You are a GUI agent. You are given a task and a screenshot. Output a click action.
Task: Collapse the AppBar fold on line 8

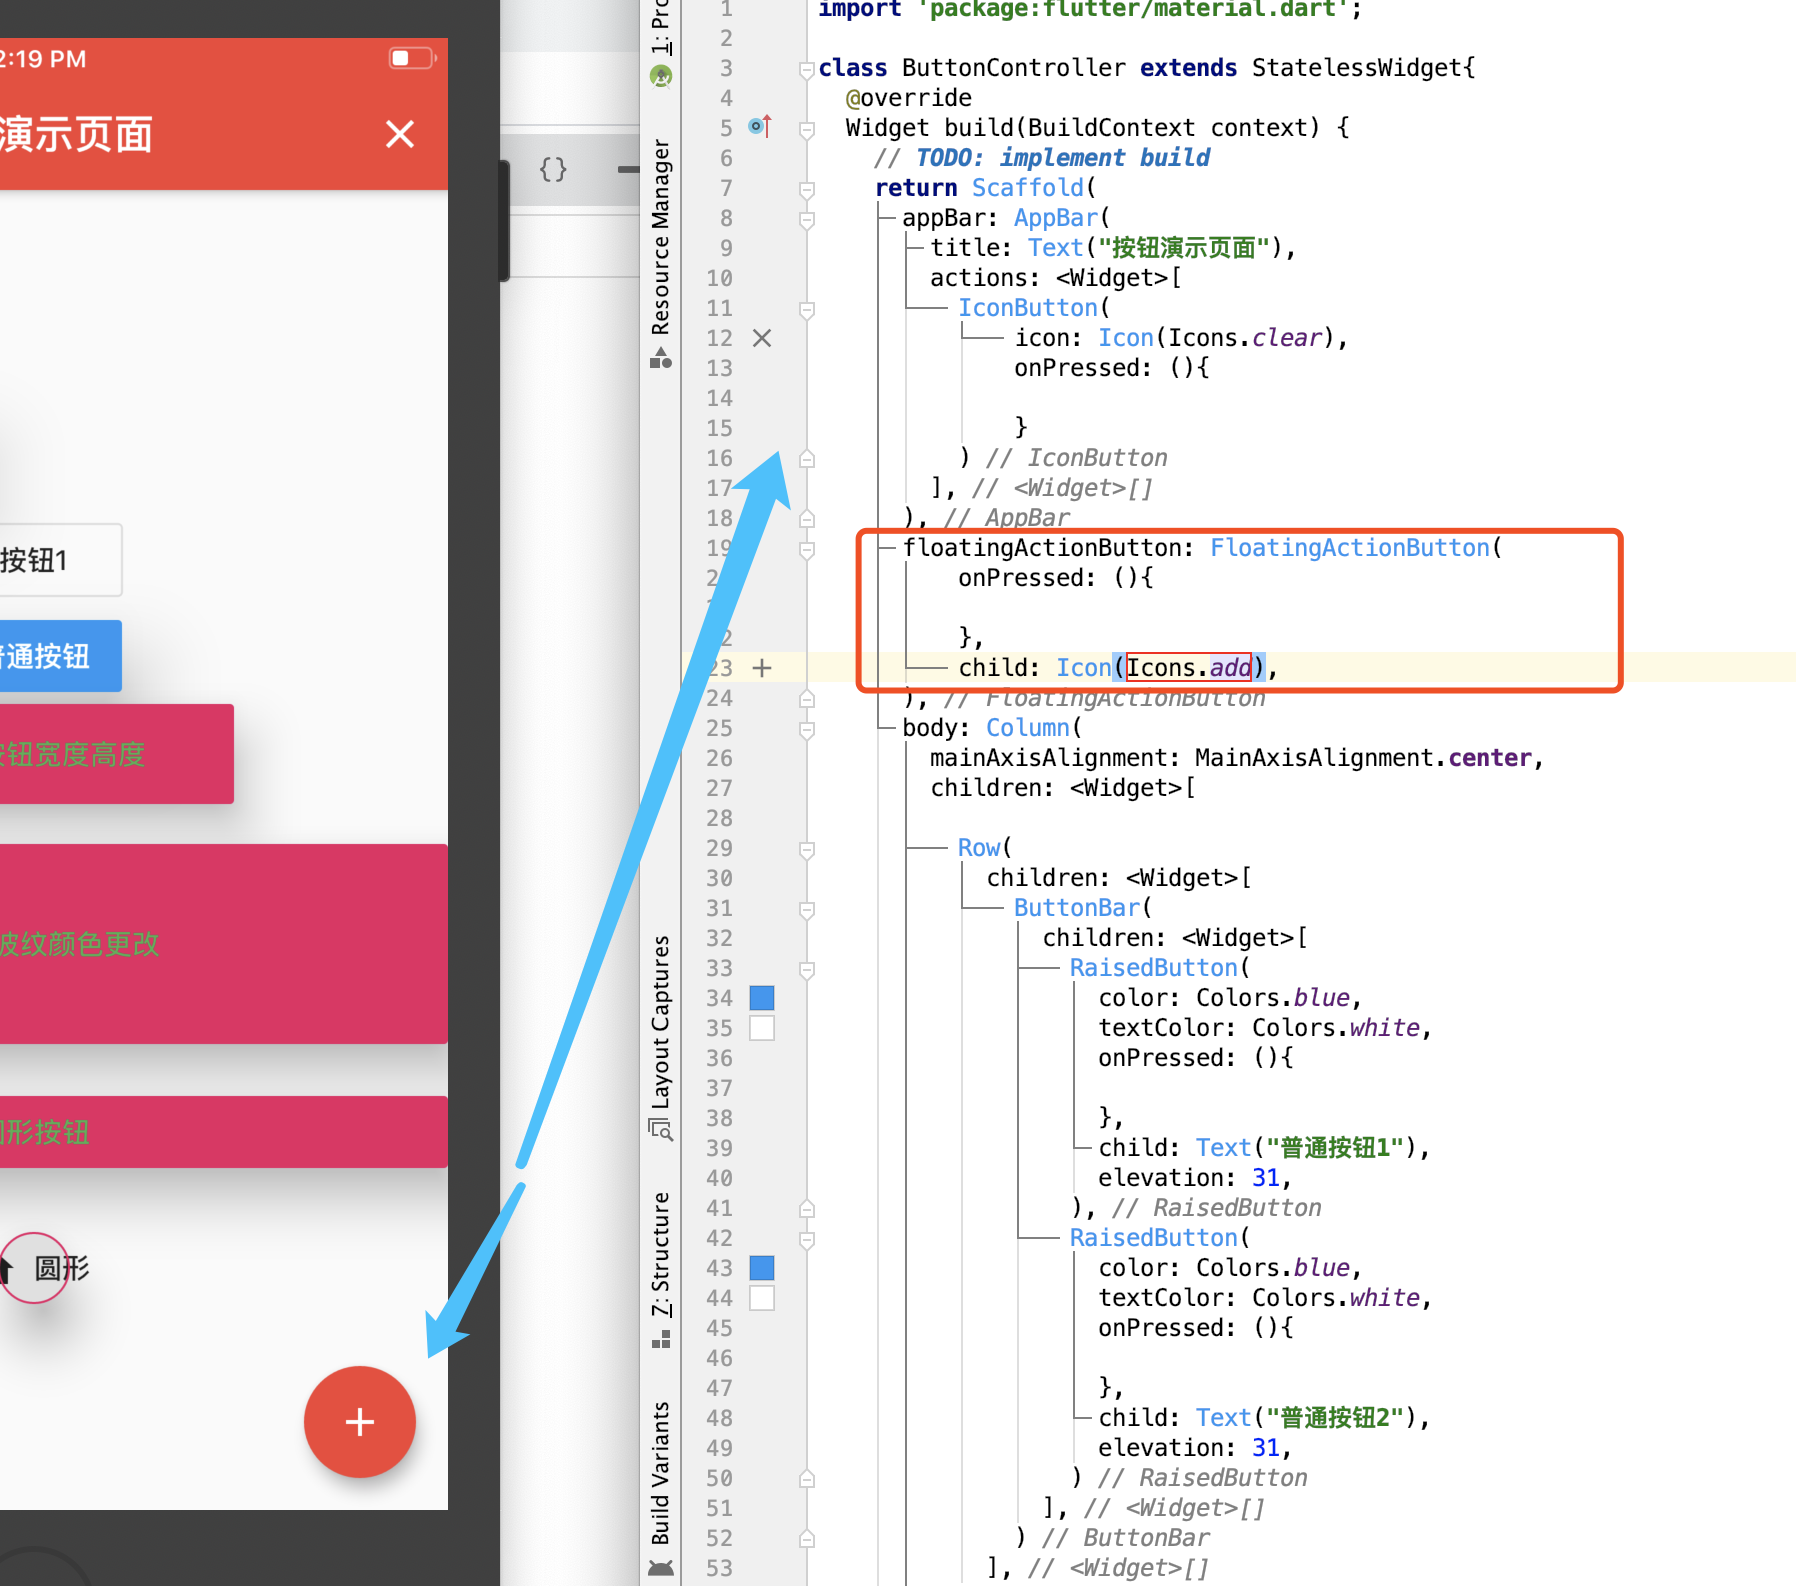(x=807, y=219)
